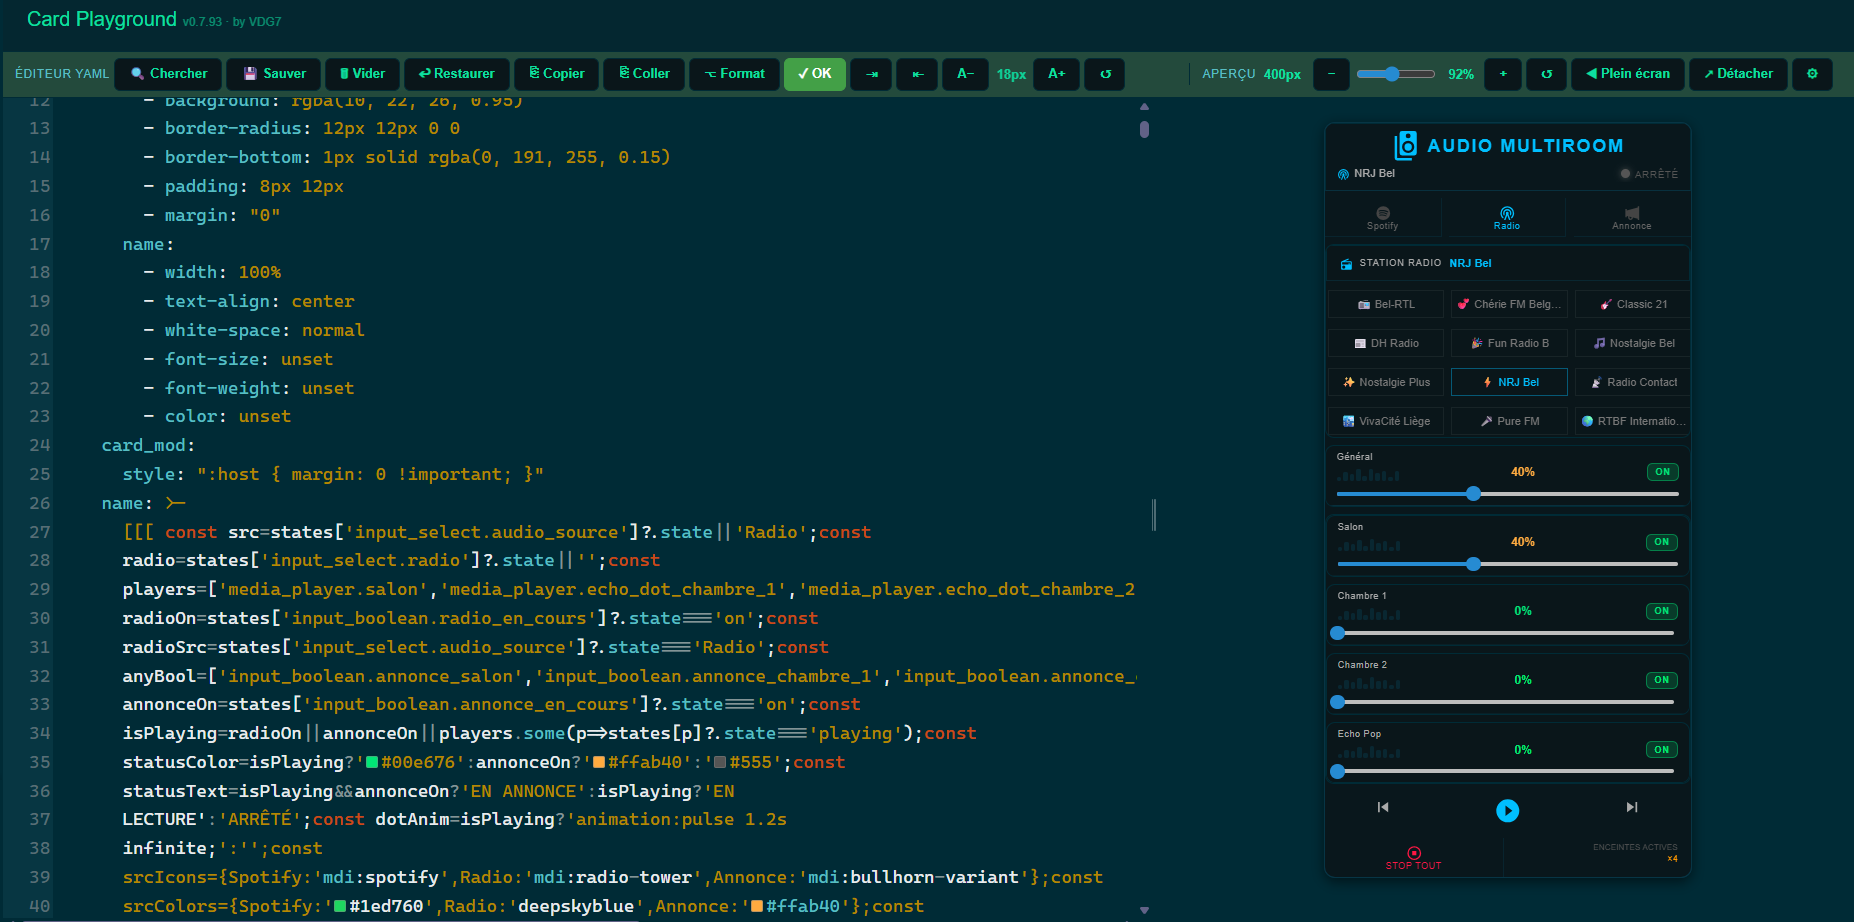Switch to the Spotify source tab

1383,217
